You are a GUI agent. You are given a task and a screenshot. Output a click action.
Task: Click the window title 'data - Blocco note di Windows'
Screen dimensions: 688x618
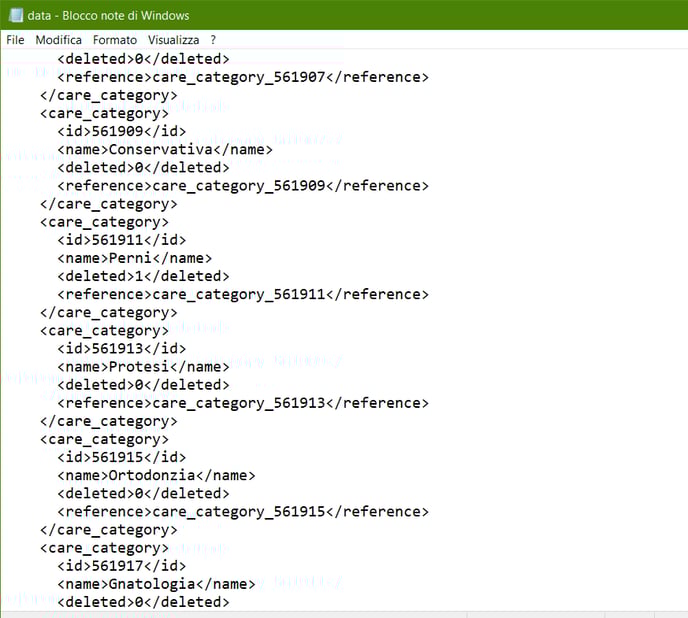click(108, 16)
